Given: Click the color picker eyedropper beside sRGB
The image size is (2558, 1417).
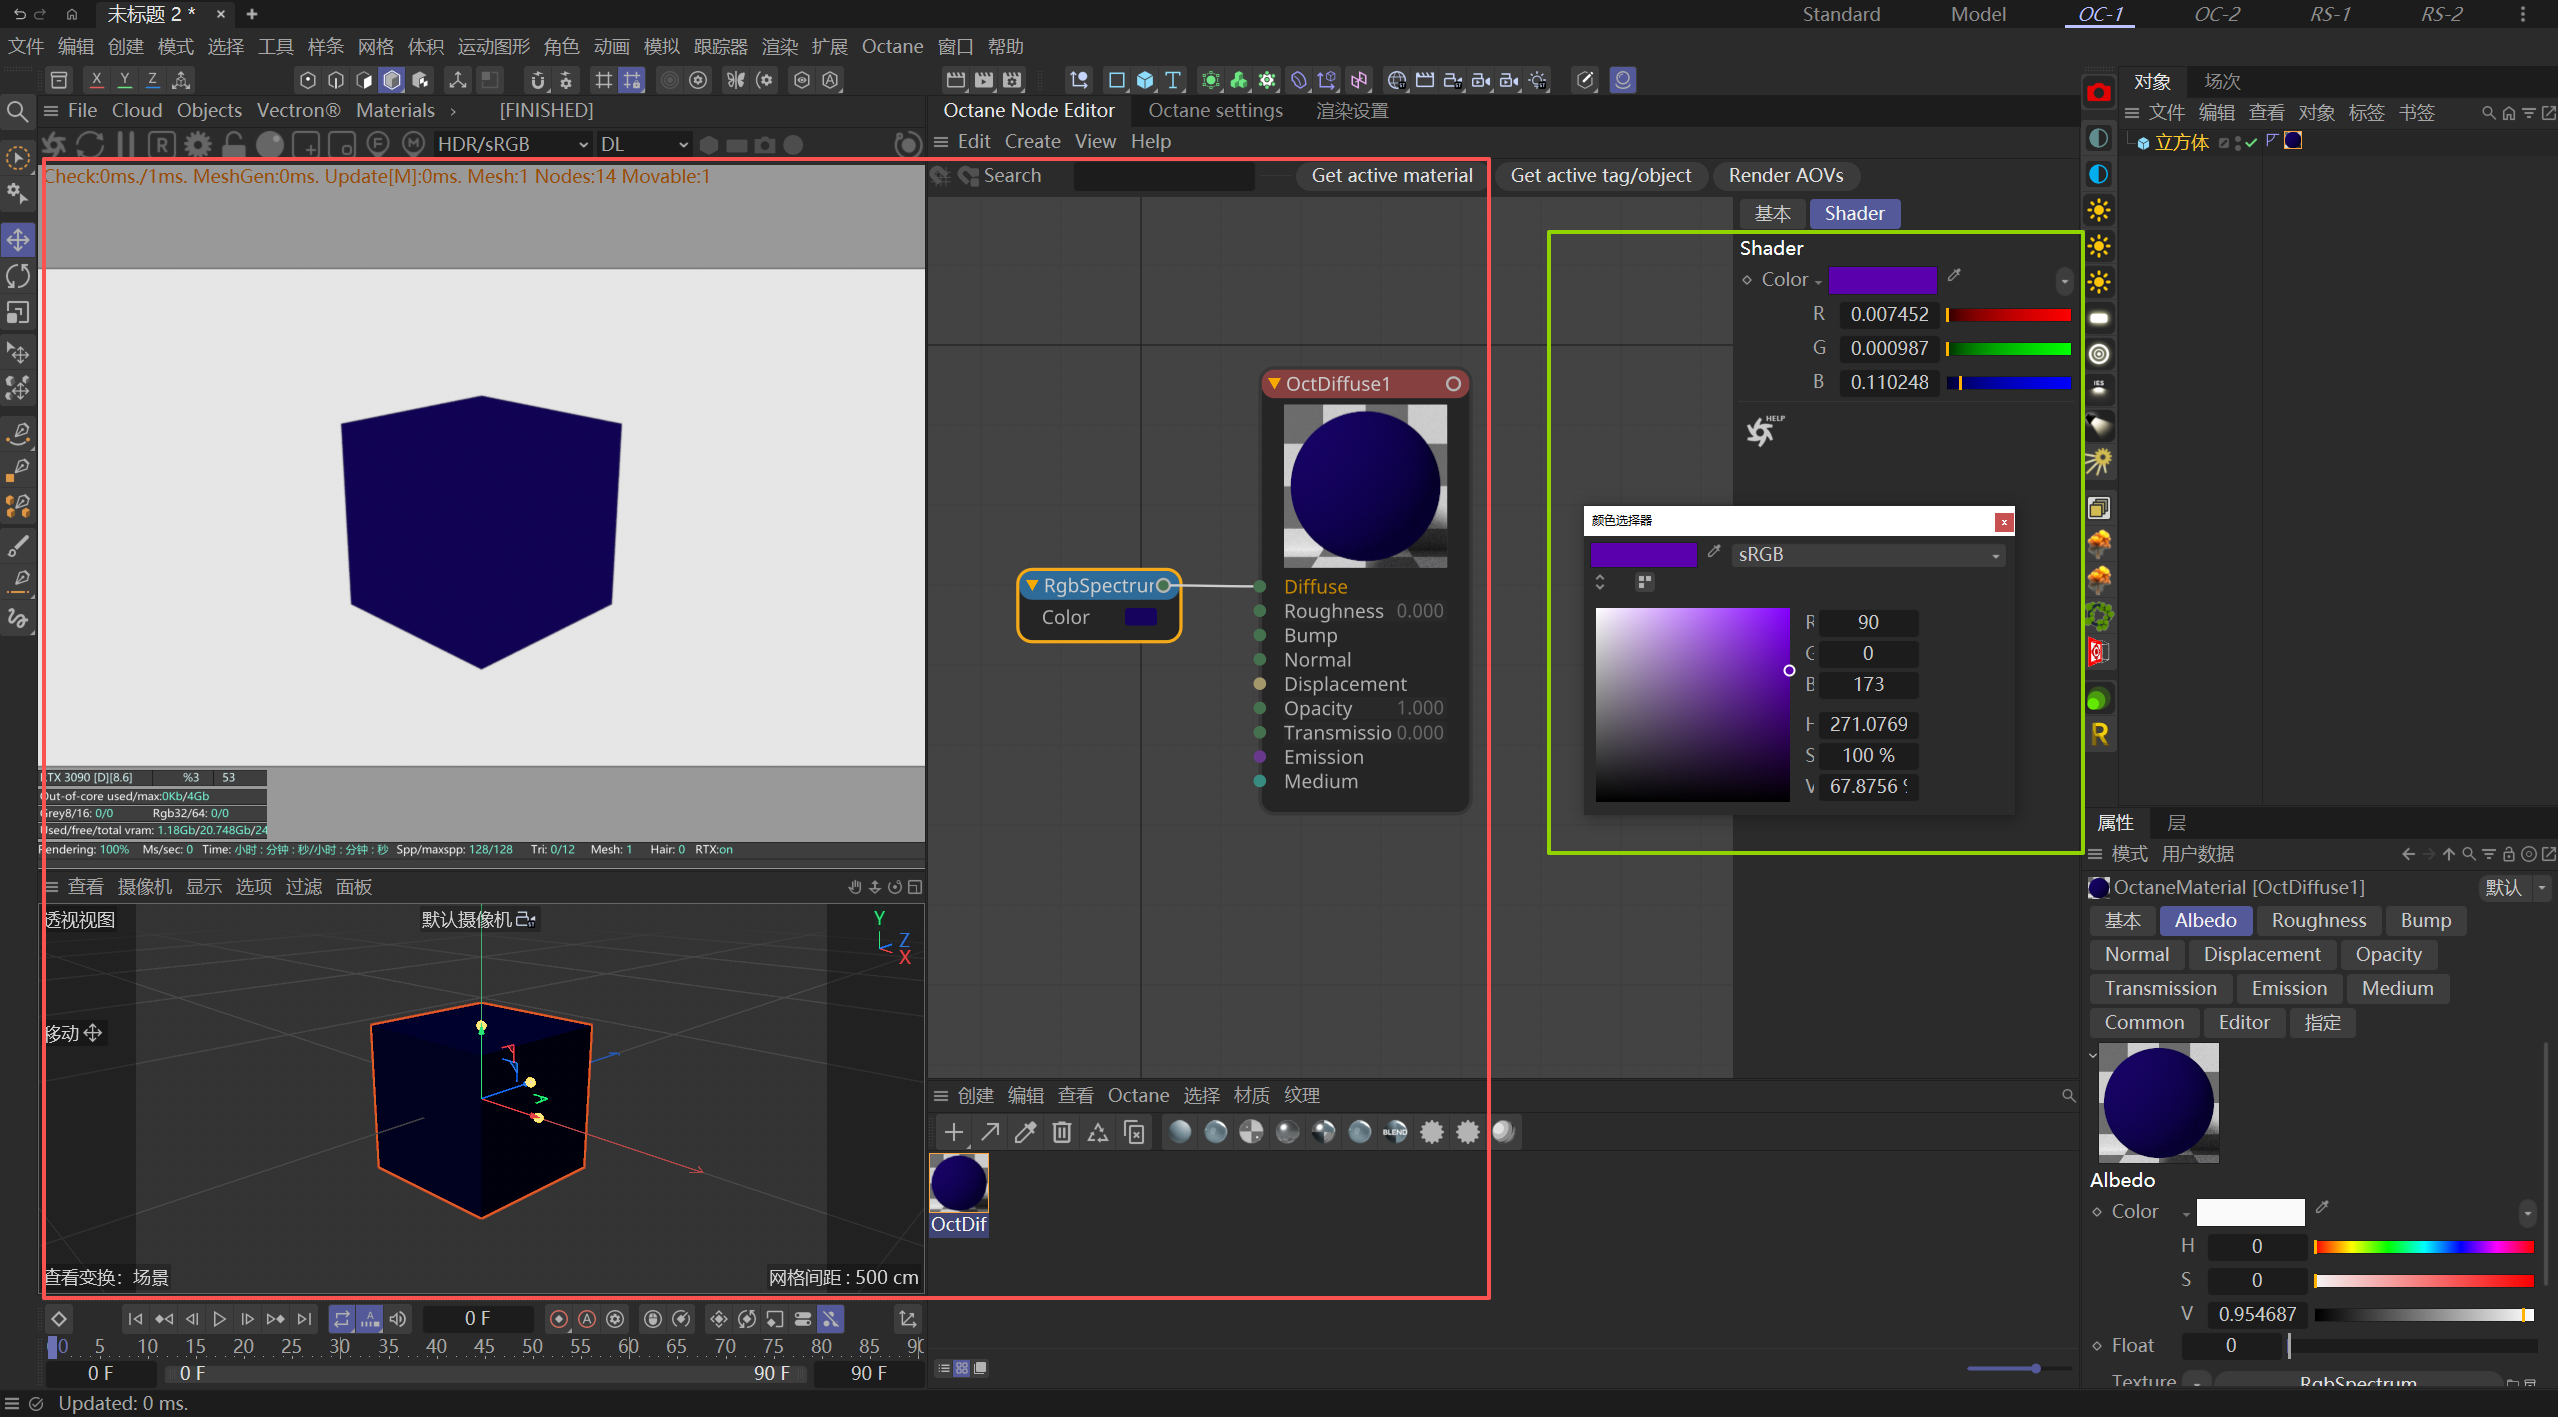Looking at the screenshot, I should [x=1714, y=552].
